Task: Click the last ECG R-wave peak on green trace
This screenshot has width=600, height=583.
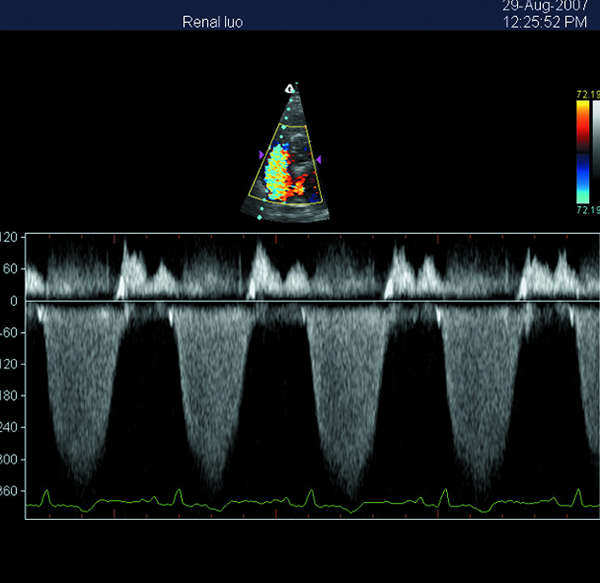Action: pyautogui.click(x=579, y=491)
